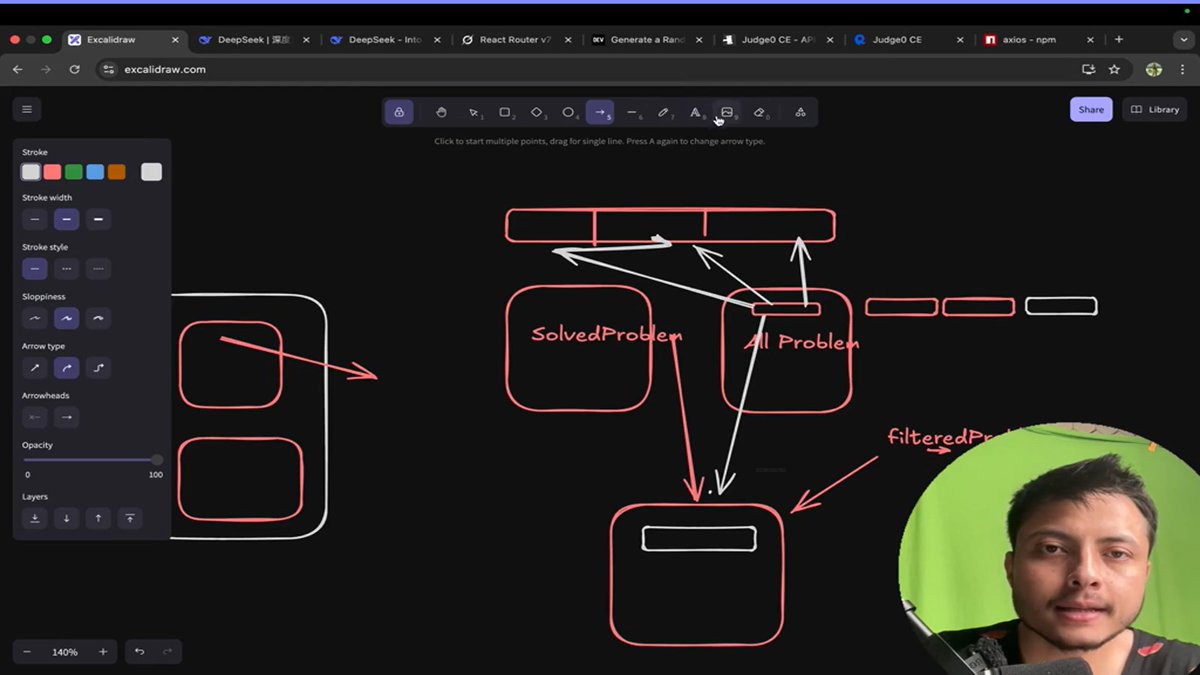Bring selection to front layer
The height and width of the screenshot is (675, 1200).
tap(130, 518)
